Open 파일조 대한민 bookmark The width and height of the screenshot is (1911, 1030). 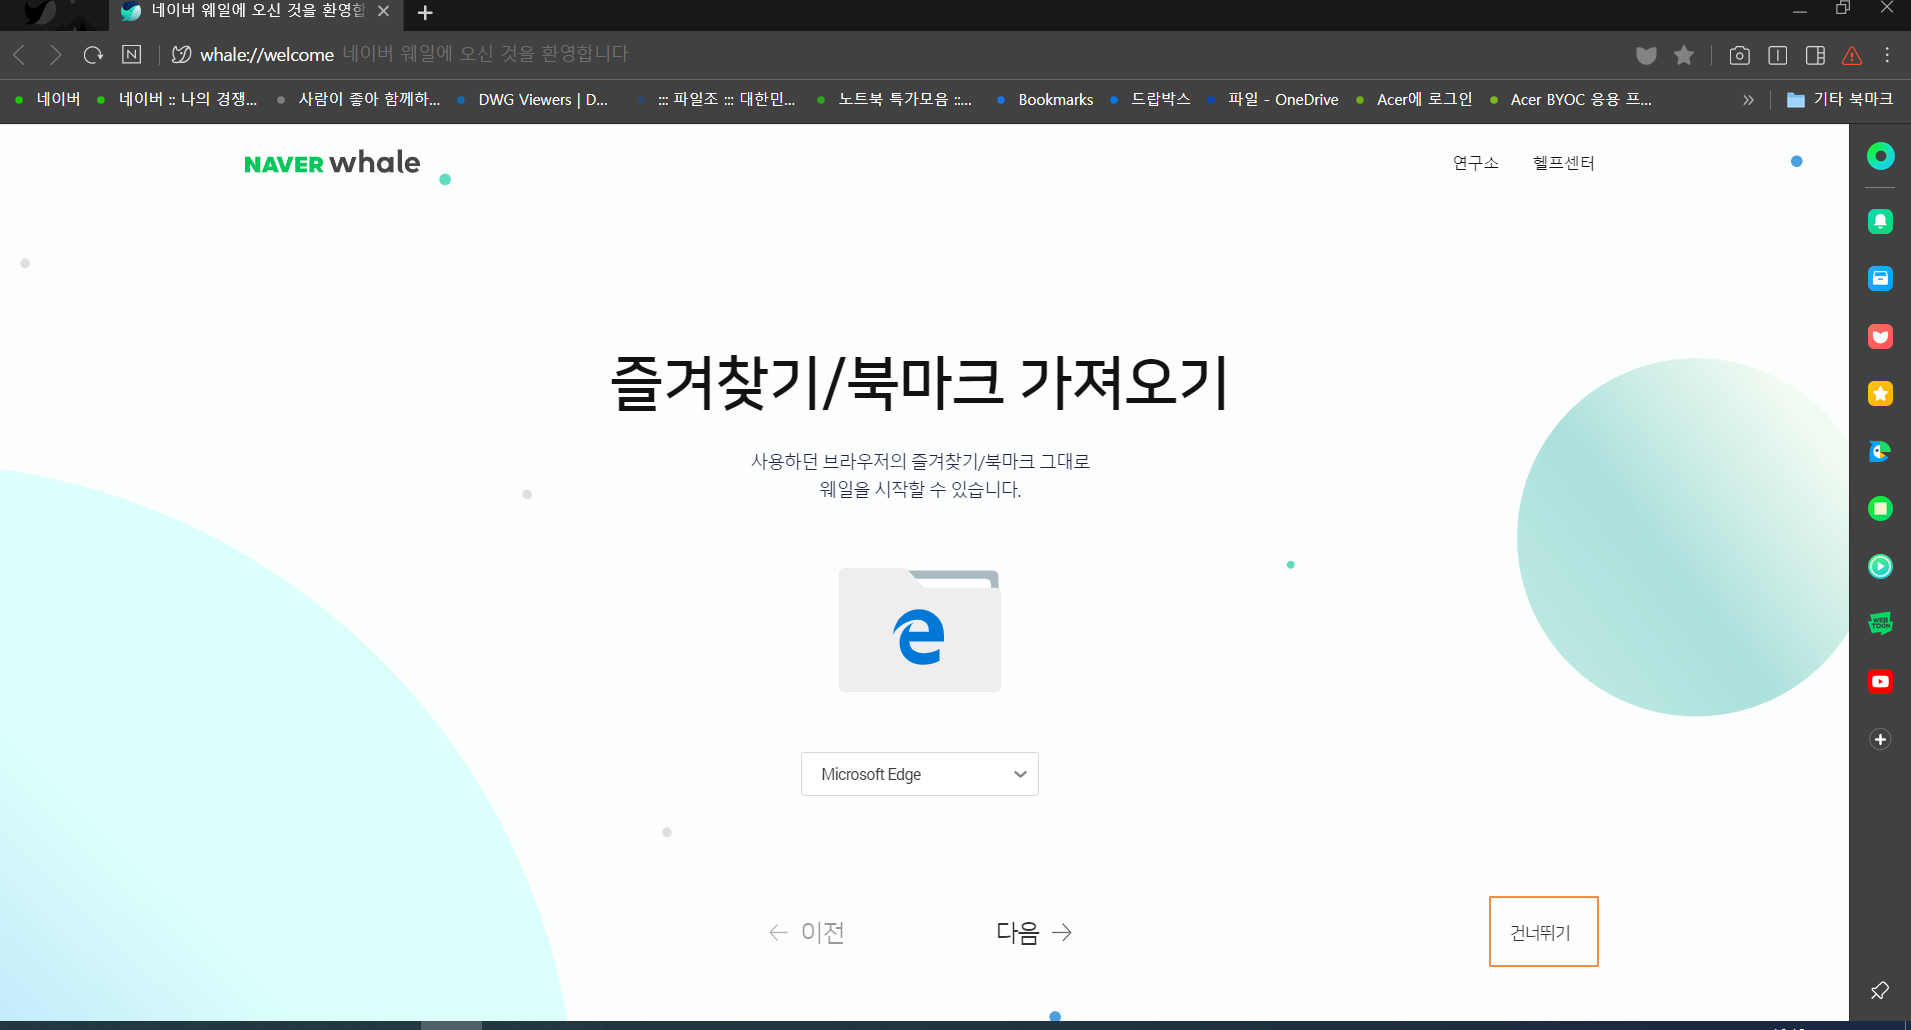tap(716, 99)
